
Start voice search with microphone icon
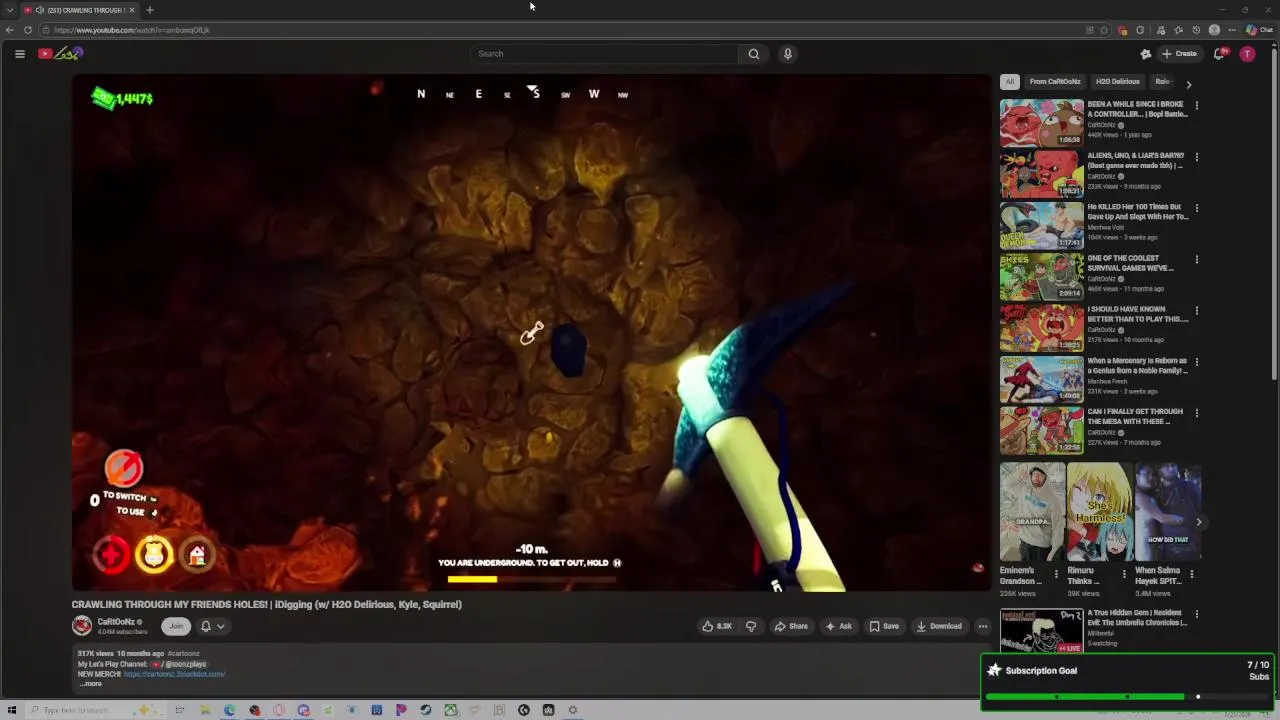(788, 54)
